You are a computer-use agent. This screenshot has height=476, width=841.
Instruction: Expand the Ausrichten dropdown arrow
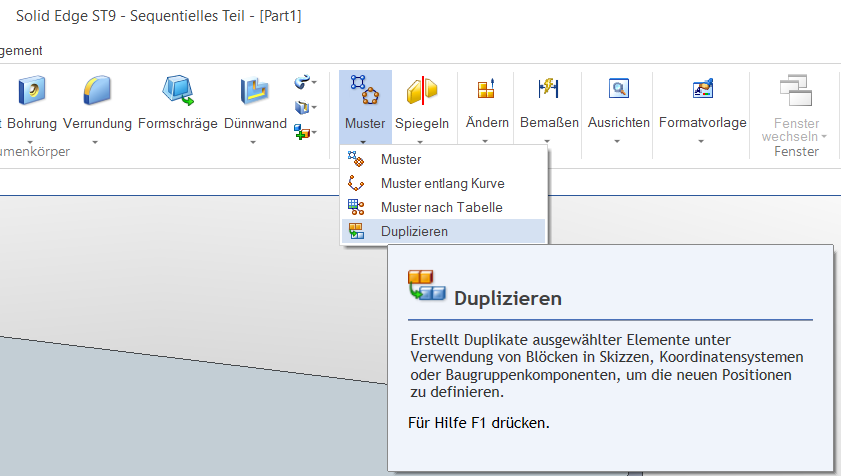(x=617, y=141)
